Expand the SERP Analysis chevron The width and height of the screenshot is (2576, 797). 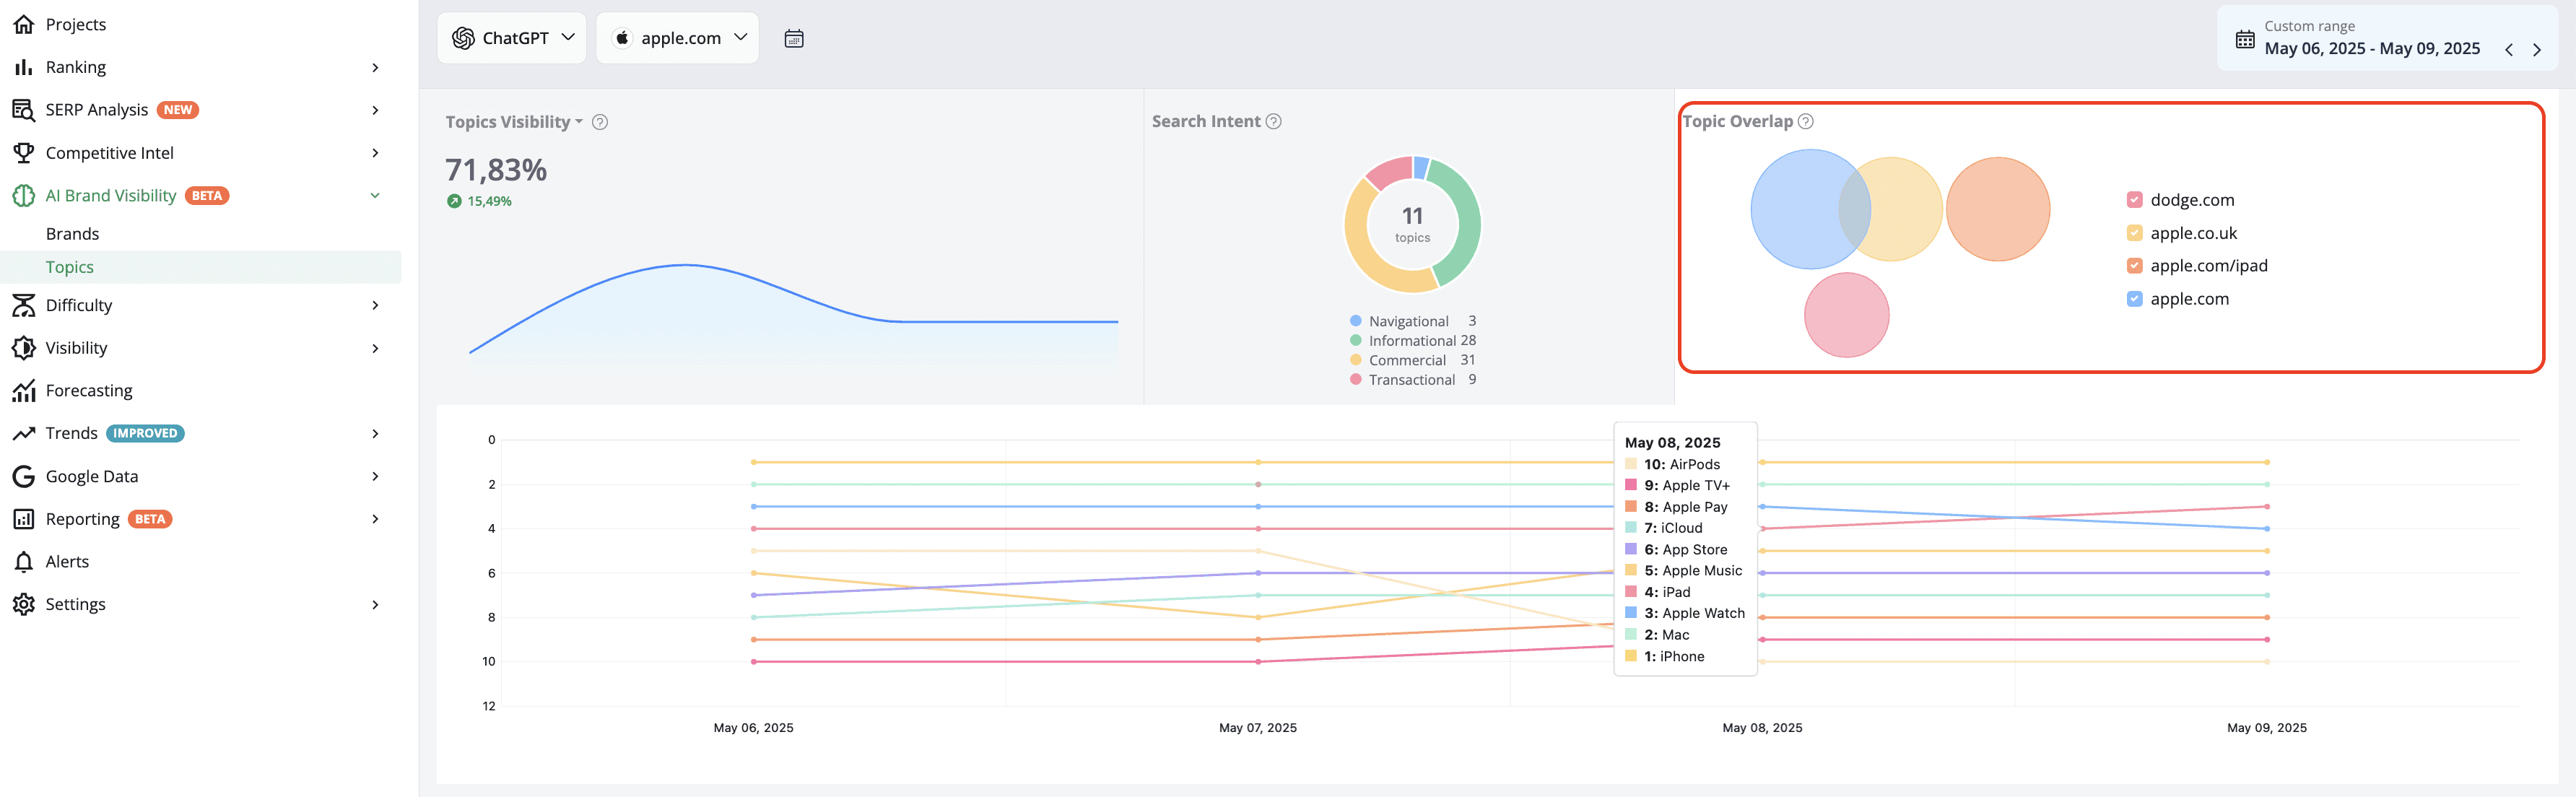(x=375, y=110)
